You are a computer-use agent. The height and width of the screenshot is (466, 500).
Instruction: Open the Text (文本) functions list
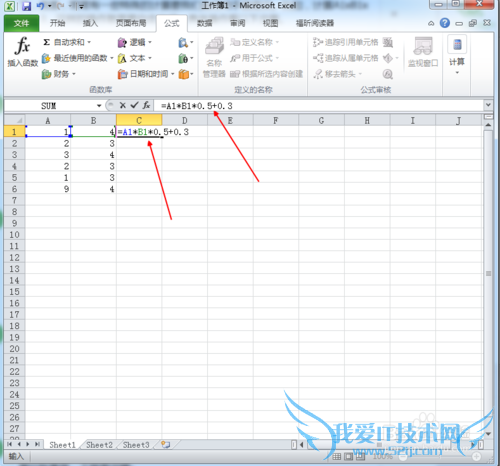click(135, 58)
